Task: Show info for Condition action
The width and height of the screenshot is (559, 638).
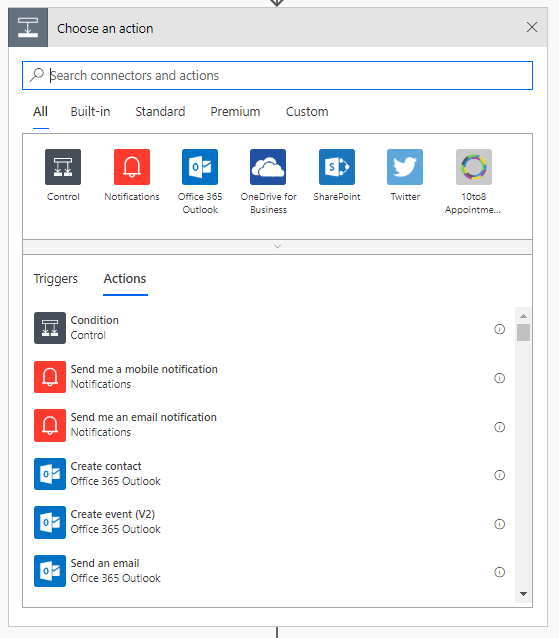Action: [x=500, y=329]
